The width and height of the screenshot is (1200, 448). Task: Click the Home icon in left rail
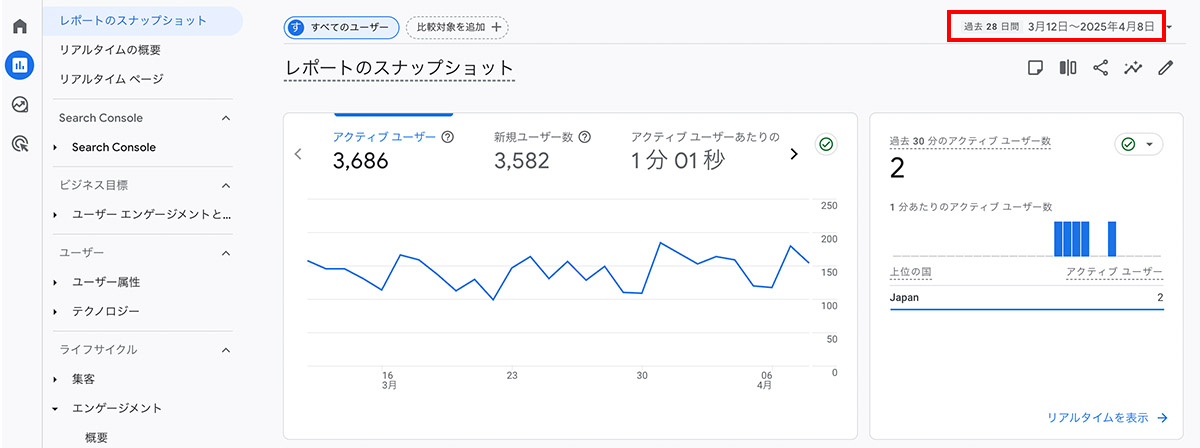(x=20, y=25)
